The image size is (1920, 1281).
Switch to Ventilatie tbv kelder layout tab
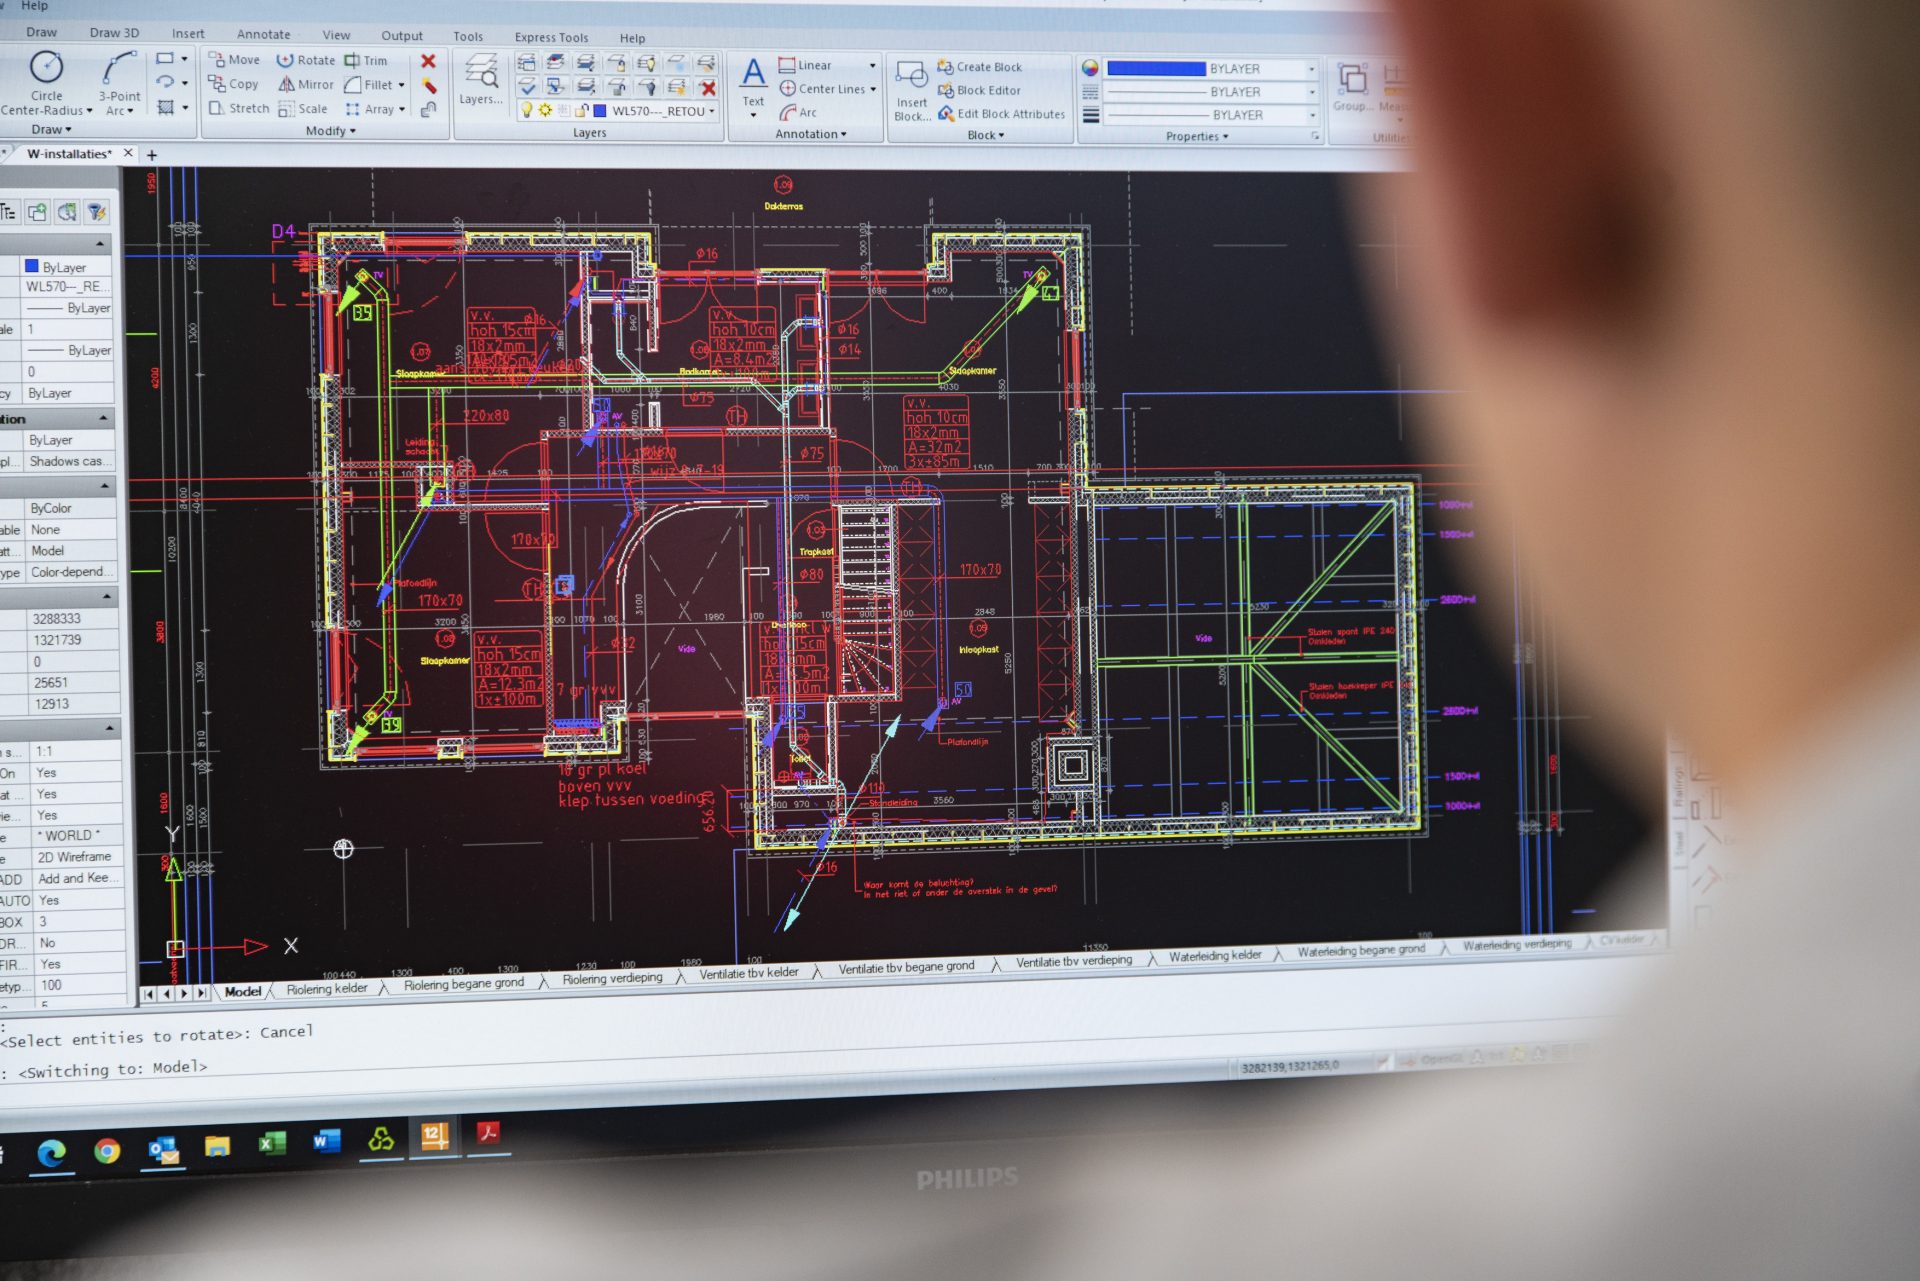(748, 973)
